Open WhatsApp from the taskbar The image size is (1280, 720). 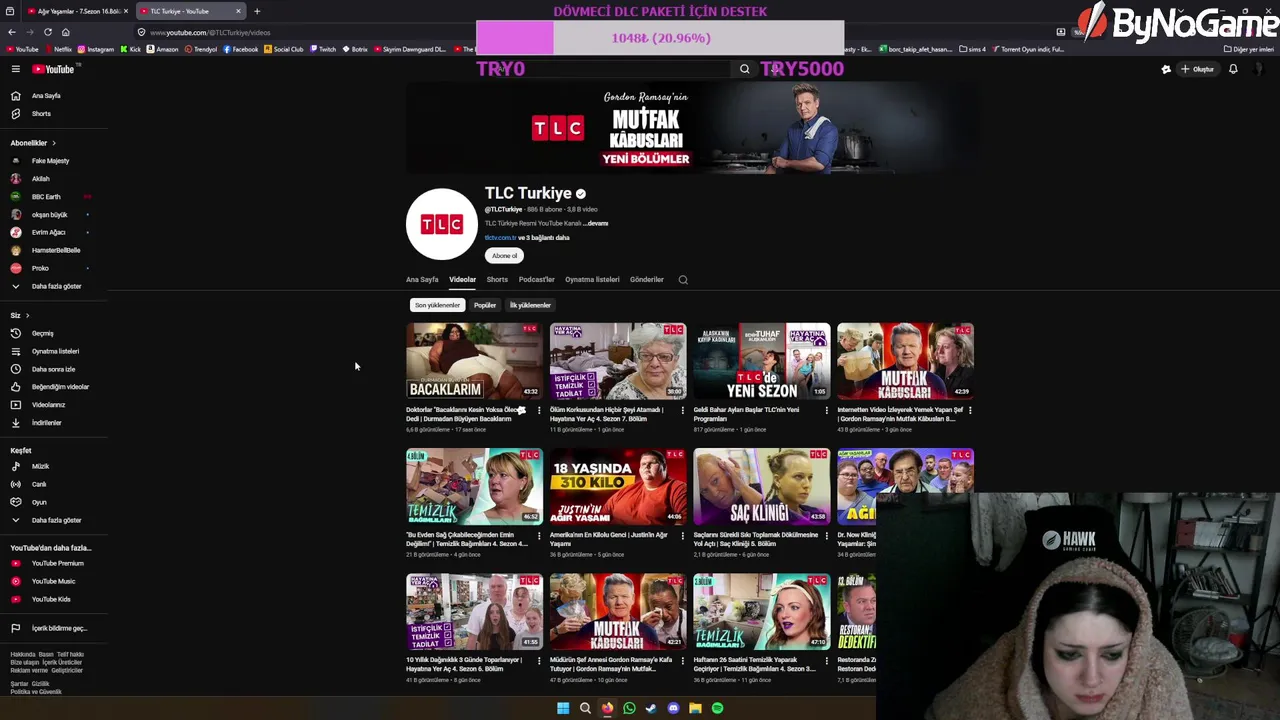tap(629, 708)
